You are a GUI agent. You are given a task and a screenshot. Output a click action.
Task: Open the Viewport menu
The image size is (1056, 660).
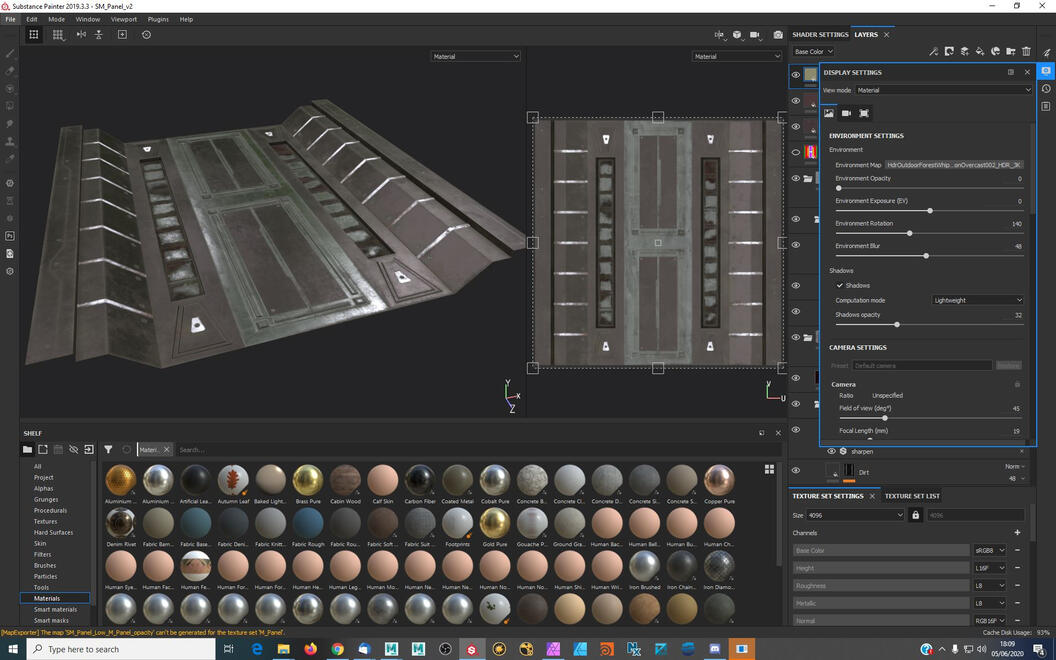click(x=124, y=19)
